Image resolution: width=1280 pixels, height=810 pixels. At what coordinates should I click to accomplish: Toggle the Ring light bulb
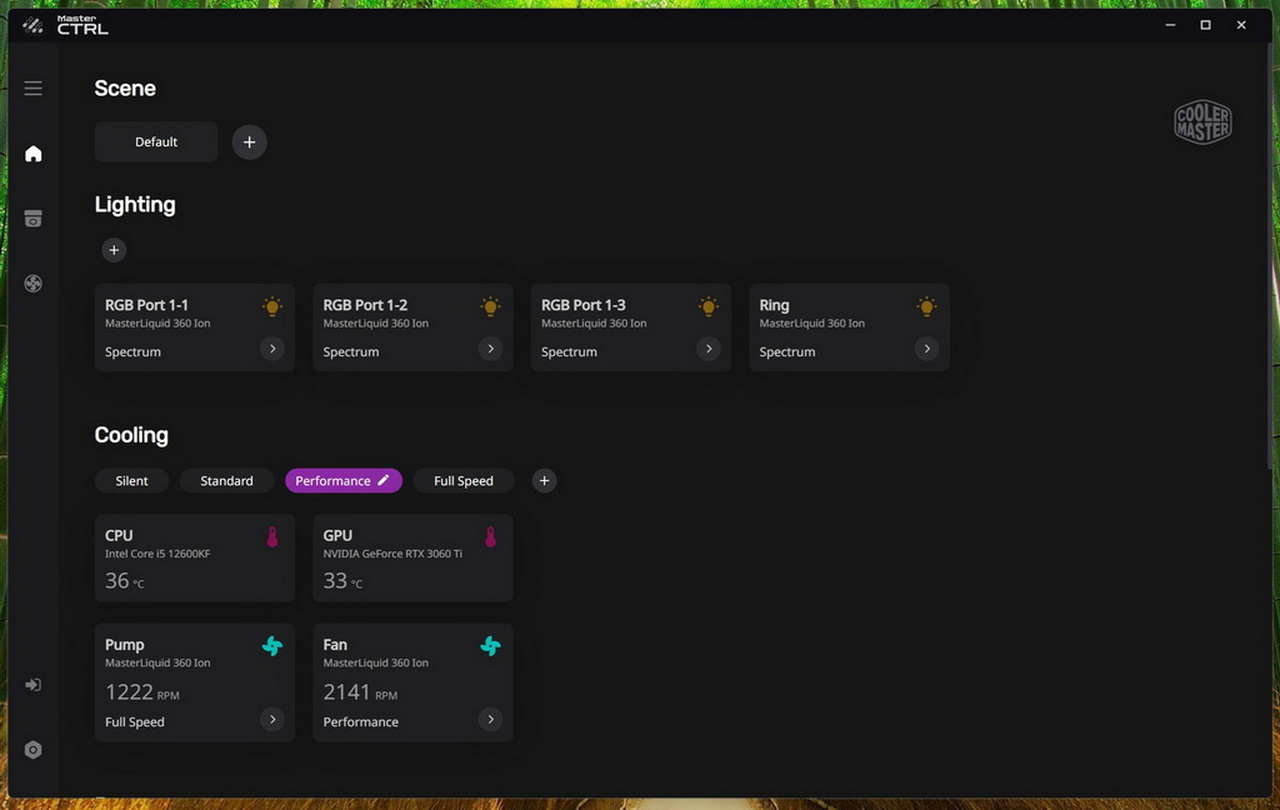coord(926,307)
